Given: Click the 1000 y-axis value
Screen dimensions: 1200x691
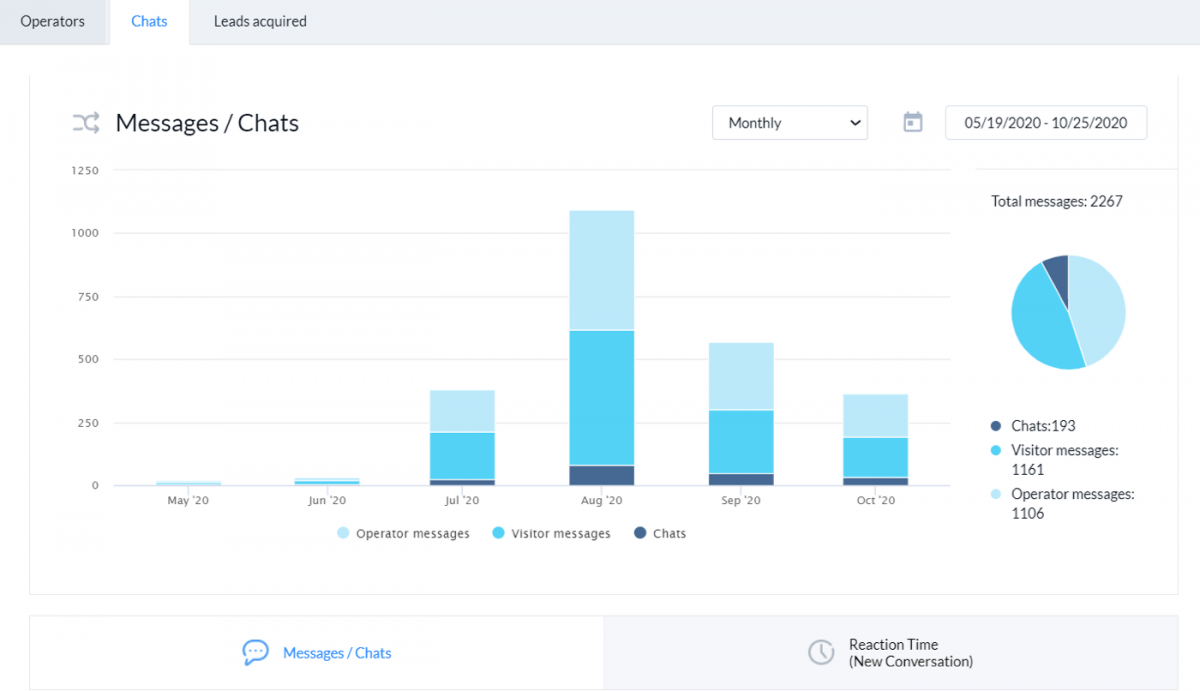Looking at the screenshot, I should click(x=85, y=233).
